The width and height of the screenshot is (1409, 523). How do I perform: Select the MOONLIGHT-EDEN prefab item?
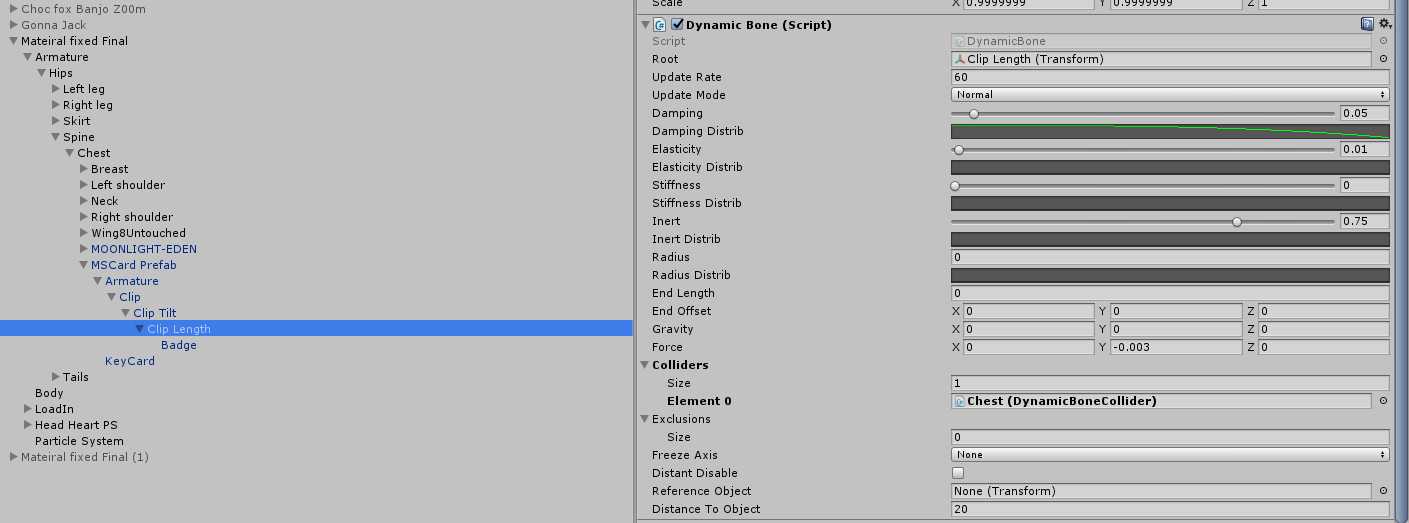pyautogui.click(x=144, y=249)
